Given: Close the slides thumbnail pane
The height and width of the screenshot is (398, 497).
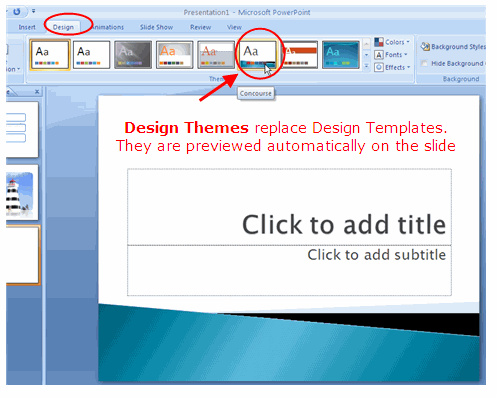Looking at the screenshot, I should pyautogui.click(x=37, y=91).
